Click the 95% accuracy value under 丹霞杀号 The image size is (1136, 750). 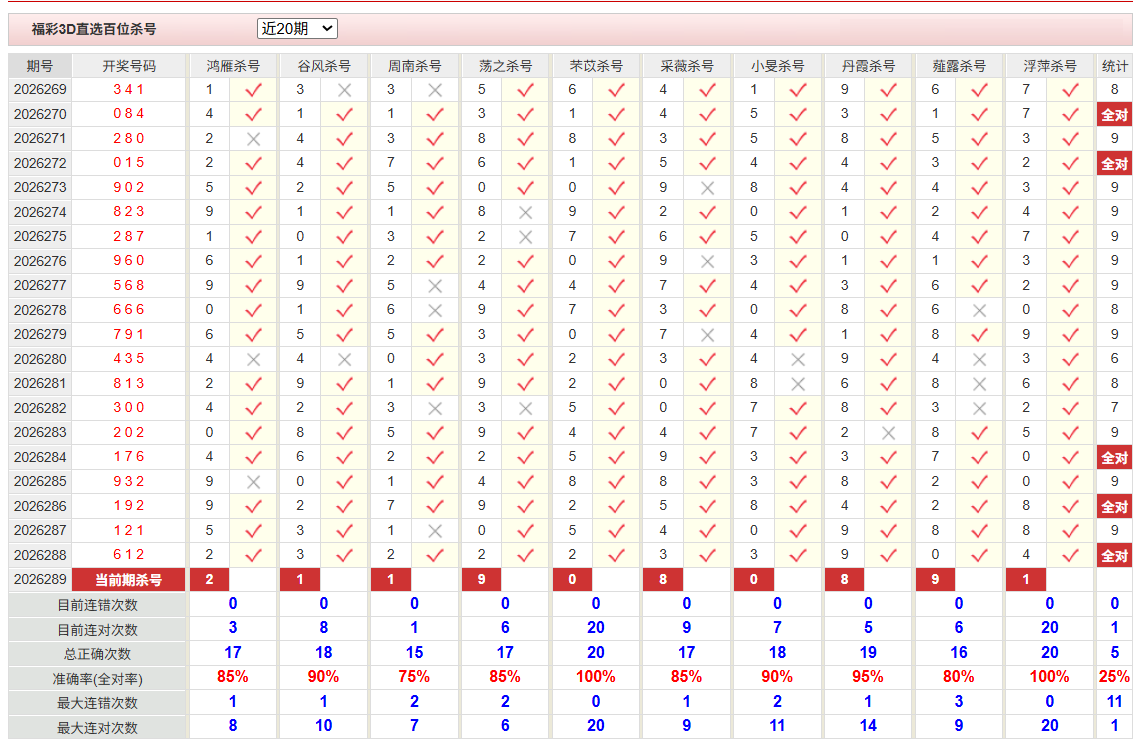pyautogui.click(x=868, y=677)
